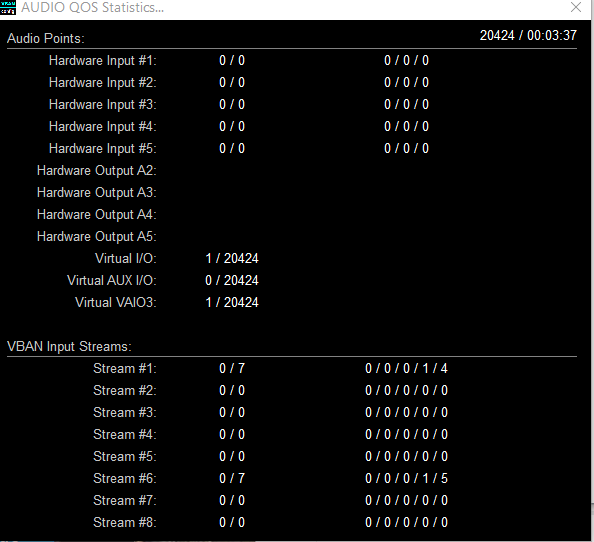This screenshot has height=542, width=594.
Task: Close the AUDIO QOS Statistics window
Action: [x=576, y=7]
